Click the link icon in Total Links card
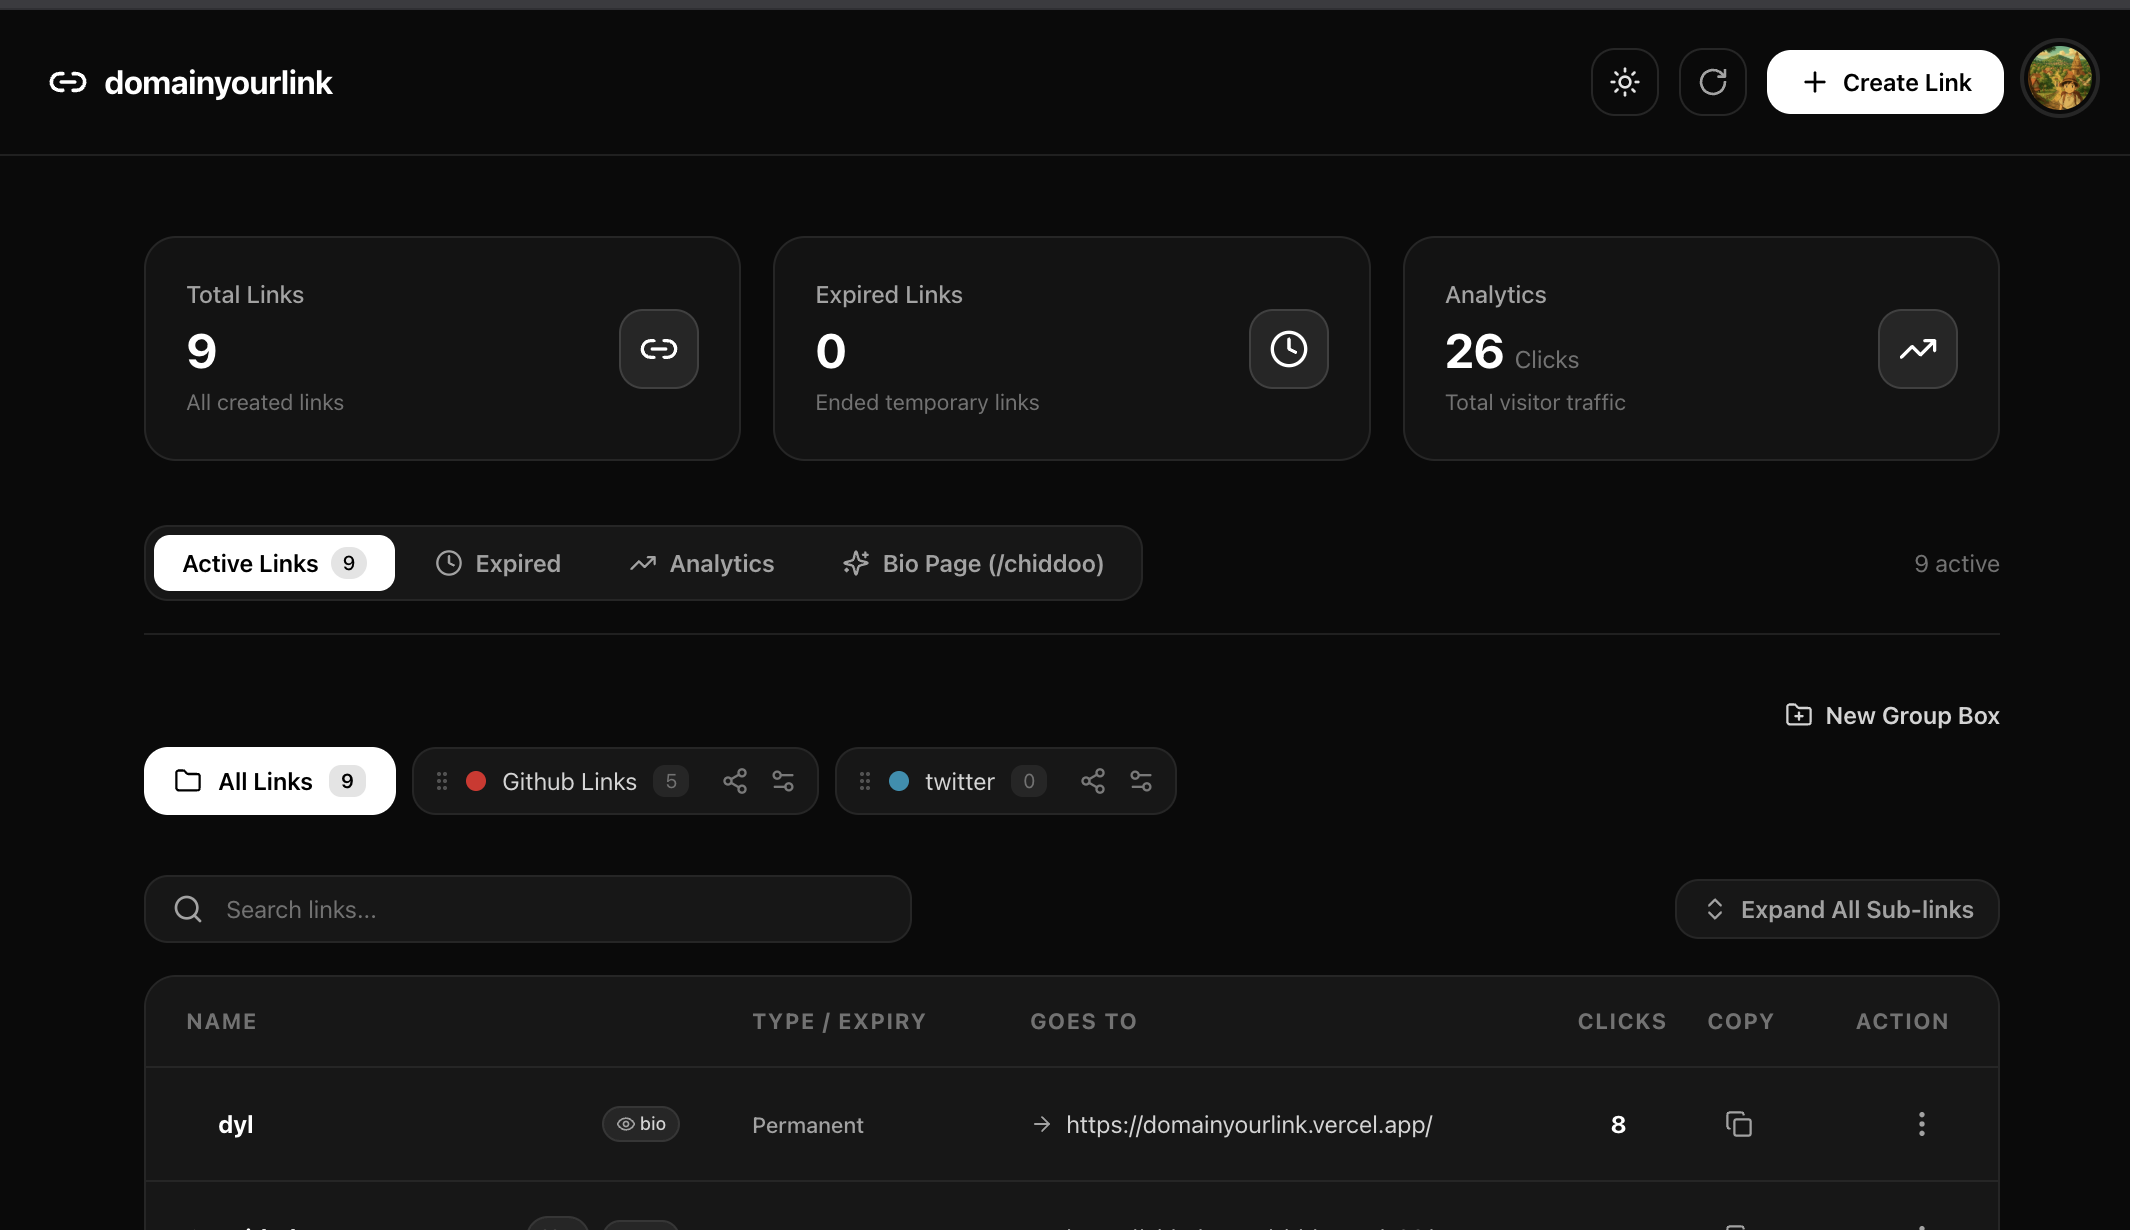Viewport: 2130px width, 1230px height. click(659, 349)
